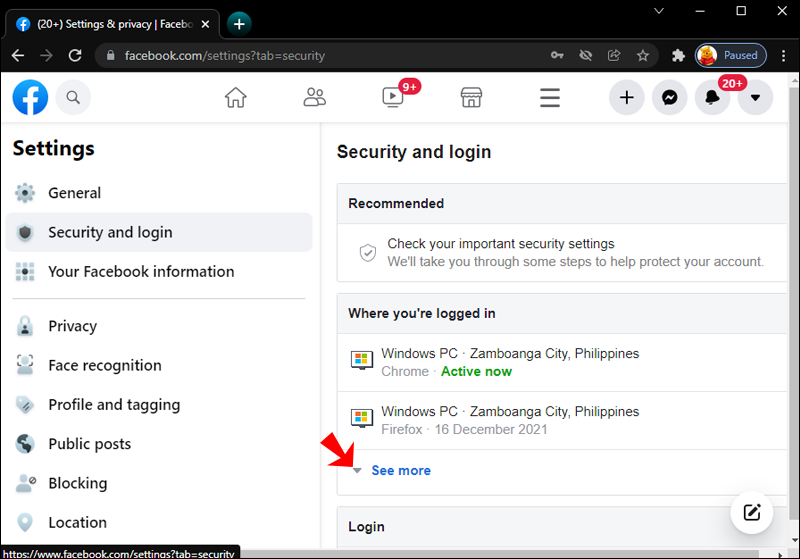
Task: Expand See more logged in devices
Action: coord(400,470)
